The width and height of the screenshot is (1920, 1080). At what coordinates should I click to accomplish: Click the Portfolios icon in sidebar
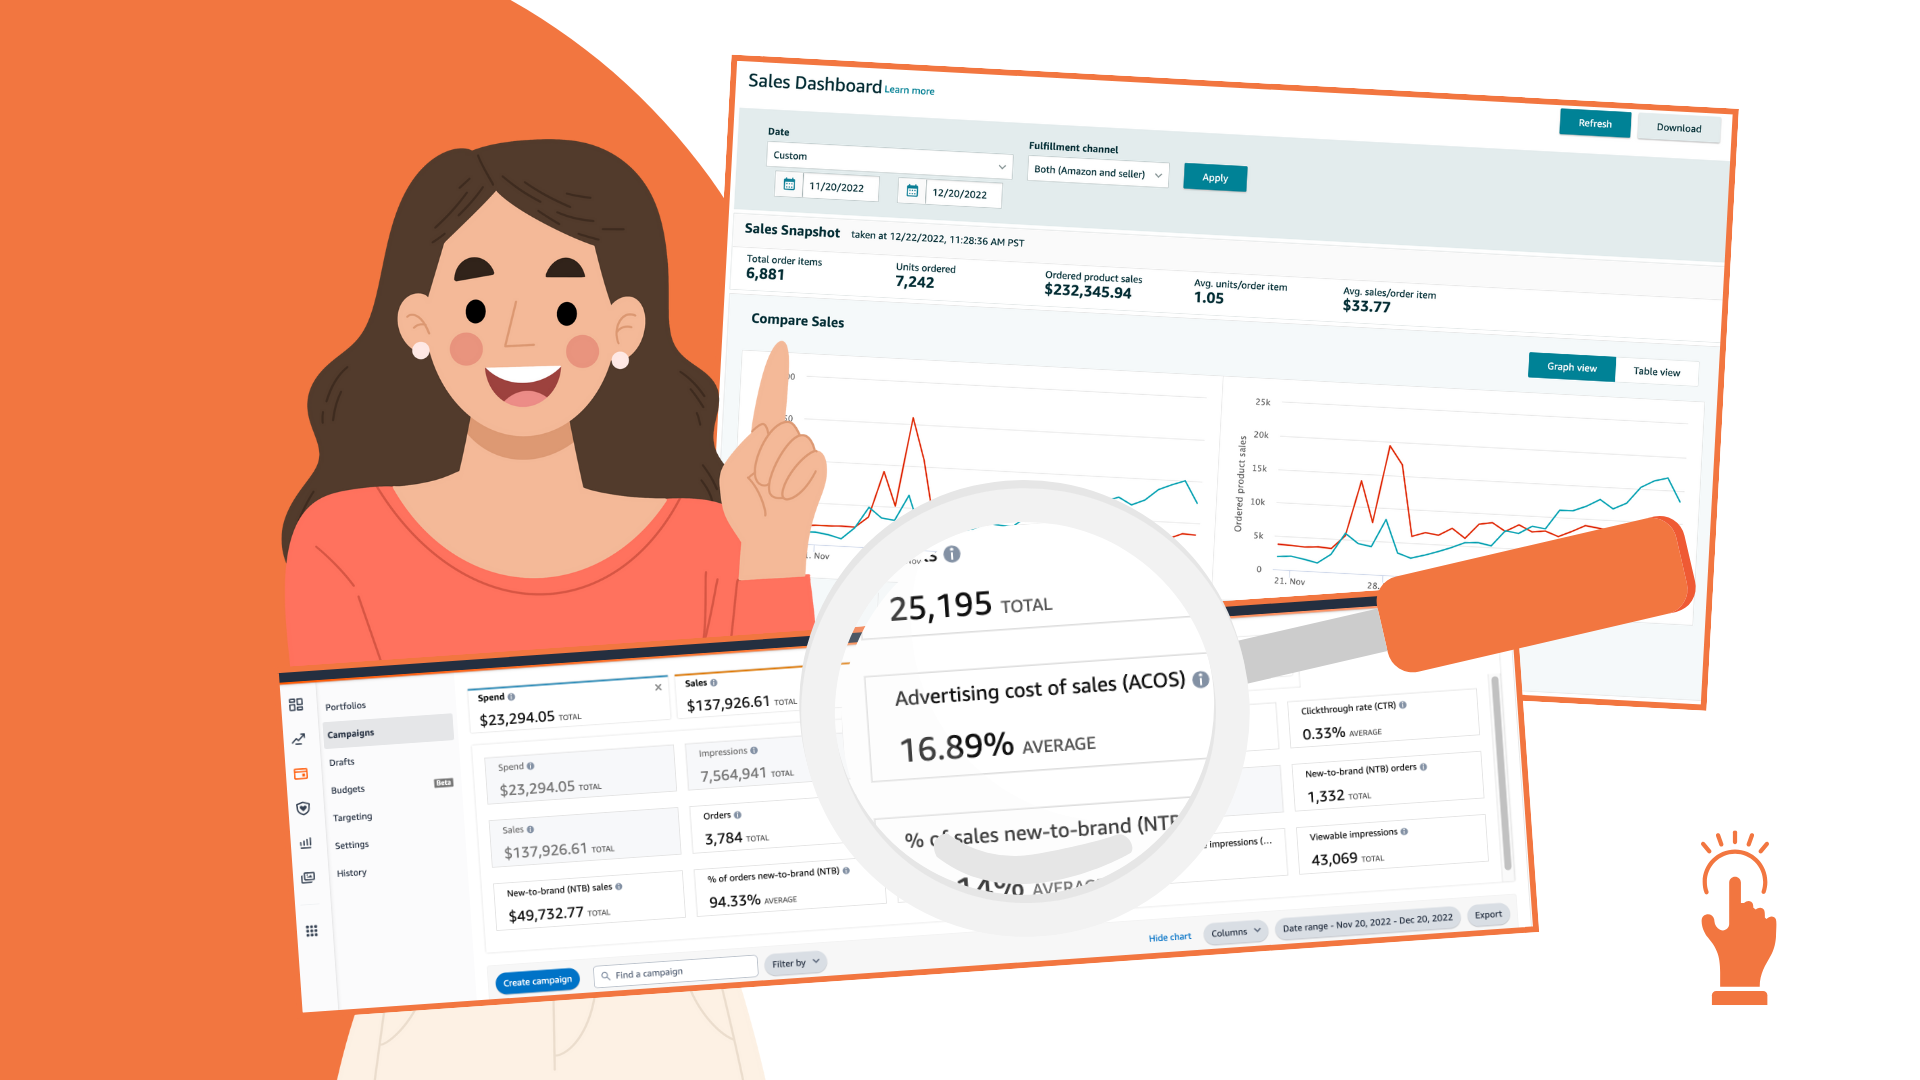point(295,704)
